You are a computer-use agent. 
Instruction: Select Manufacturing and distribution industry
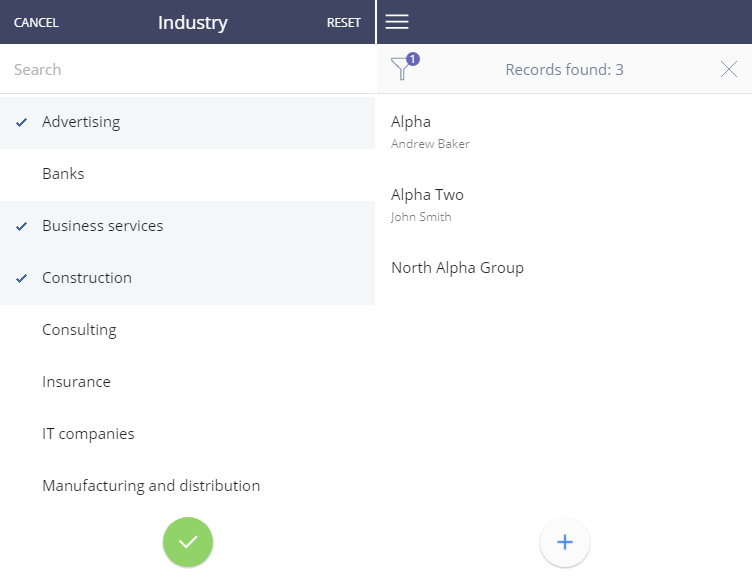[188, 486]
